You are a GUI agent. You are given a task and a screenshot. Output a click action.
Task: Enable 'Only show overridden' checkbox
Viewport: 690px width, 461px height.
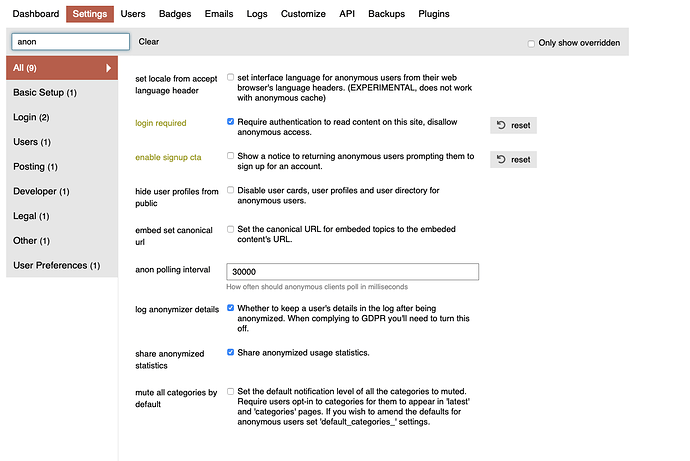tap(531, 44)
